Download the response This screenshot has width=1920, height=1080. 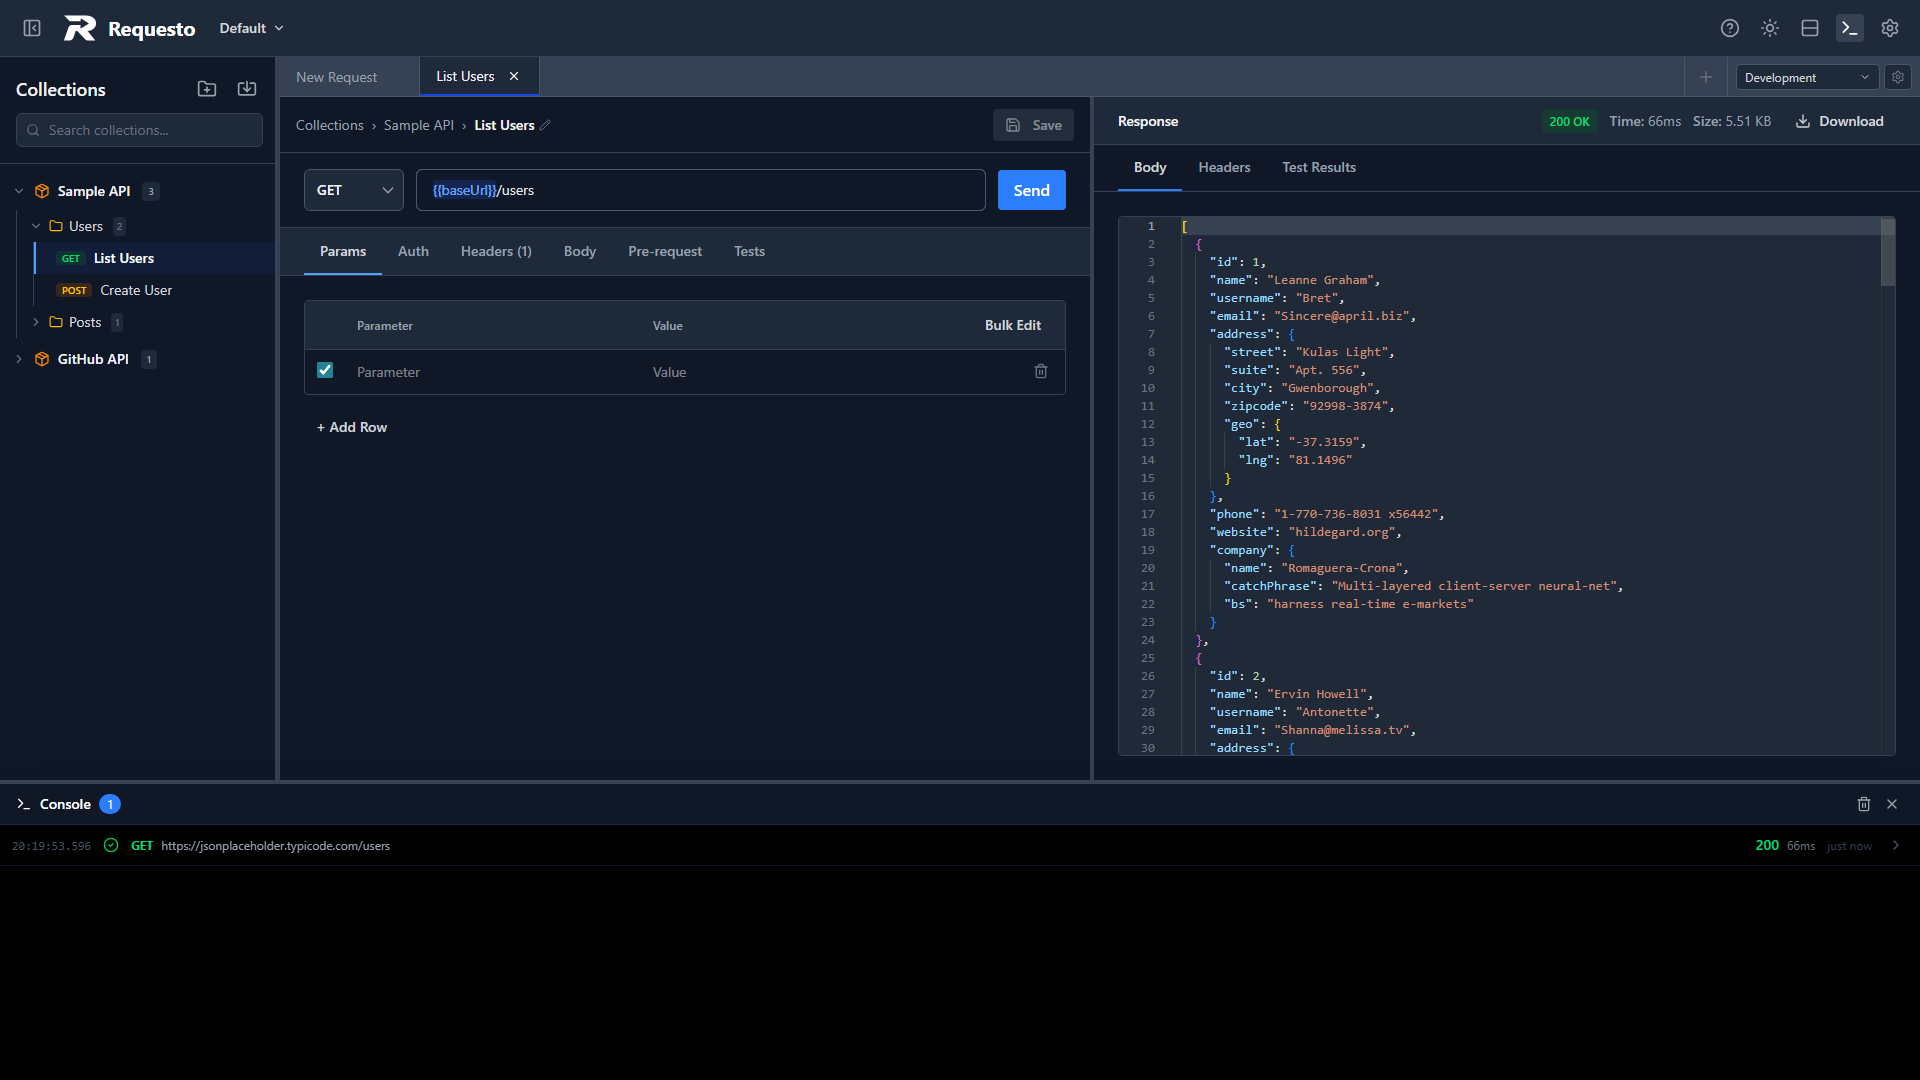(1840, 121)
